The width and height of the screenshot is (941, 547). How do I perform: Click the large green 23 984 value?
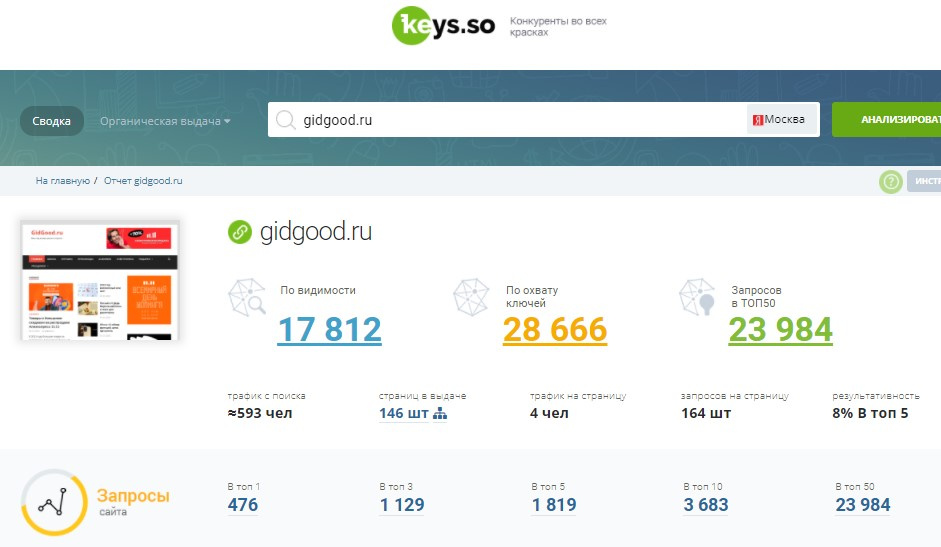(781, 330)
